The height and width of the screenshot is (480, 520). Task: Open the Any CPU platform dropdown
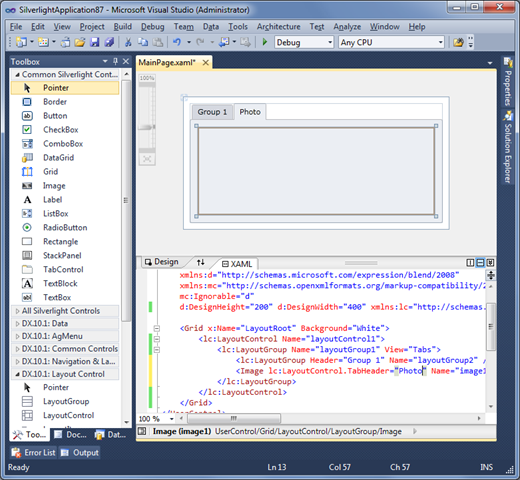tap(440, 42)
